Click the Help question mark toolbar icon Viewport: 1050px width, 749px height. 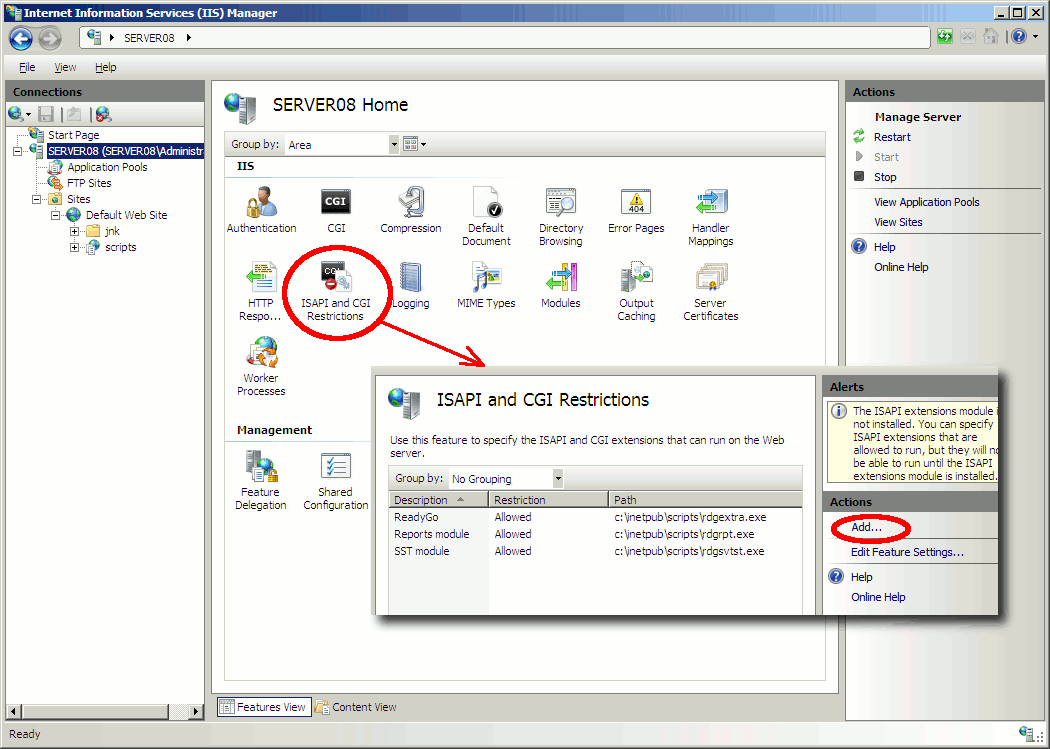[1019, 37]
